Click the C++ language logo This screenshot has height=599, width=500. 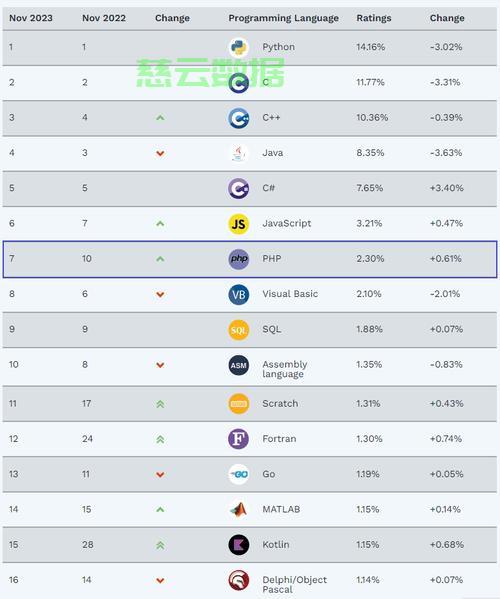click(x=238, y=118)
